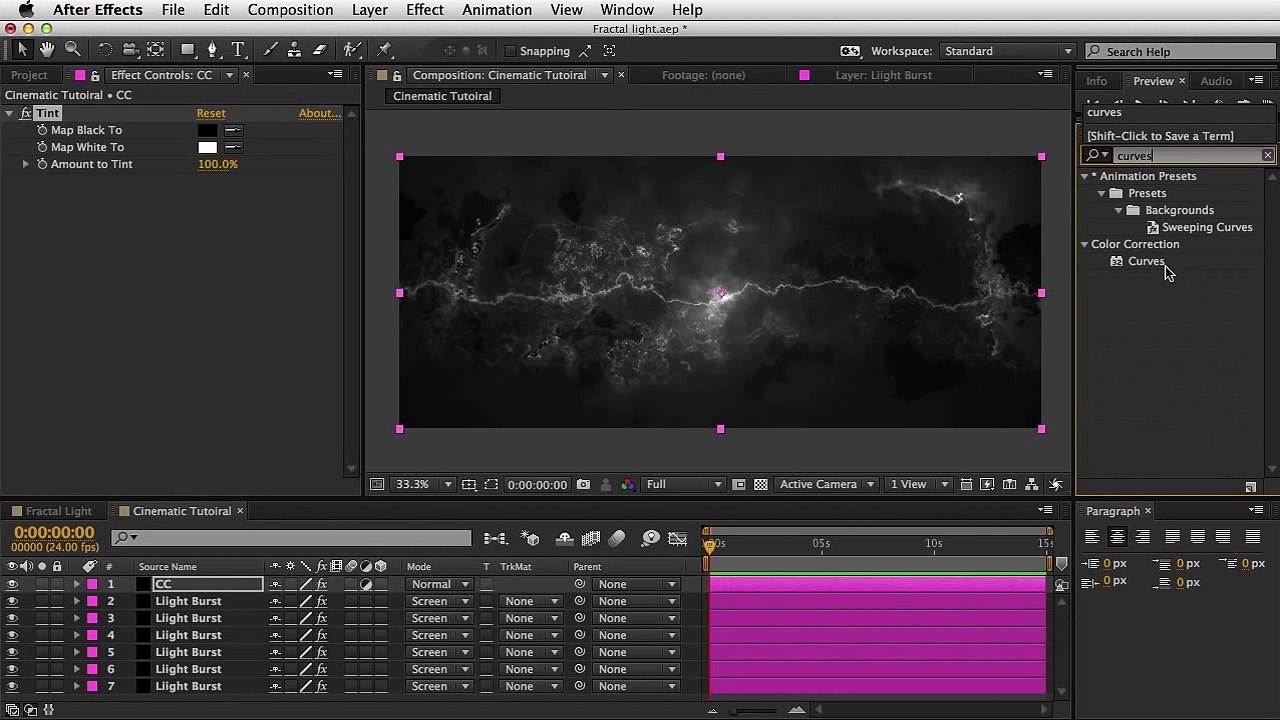Open the Active Camera view dropdown
Screen dimensions: 1280x720
(x=826, y=485)
